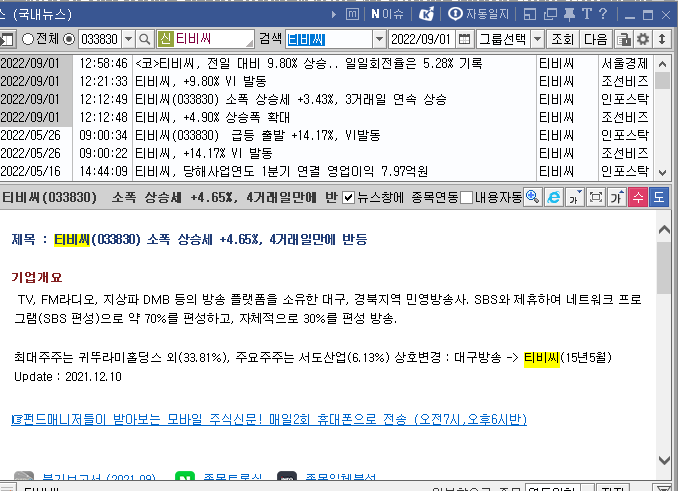Open the calendar date picker icon
This screenshot has width=678, height=491.
click(464, 39)
